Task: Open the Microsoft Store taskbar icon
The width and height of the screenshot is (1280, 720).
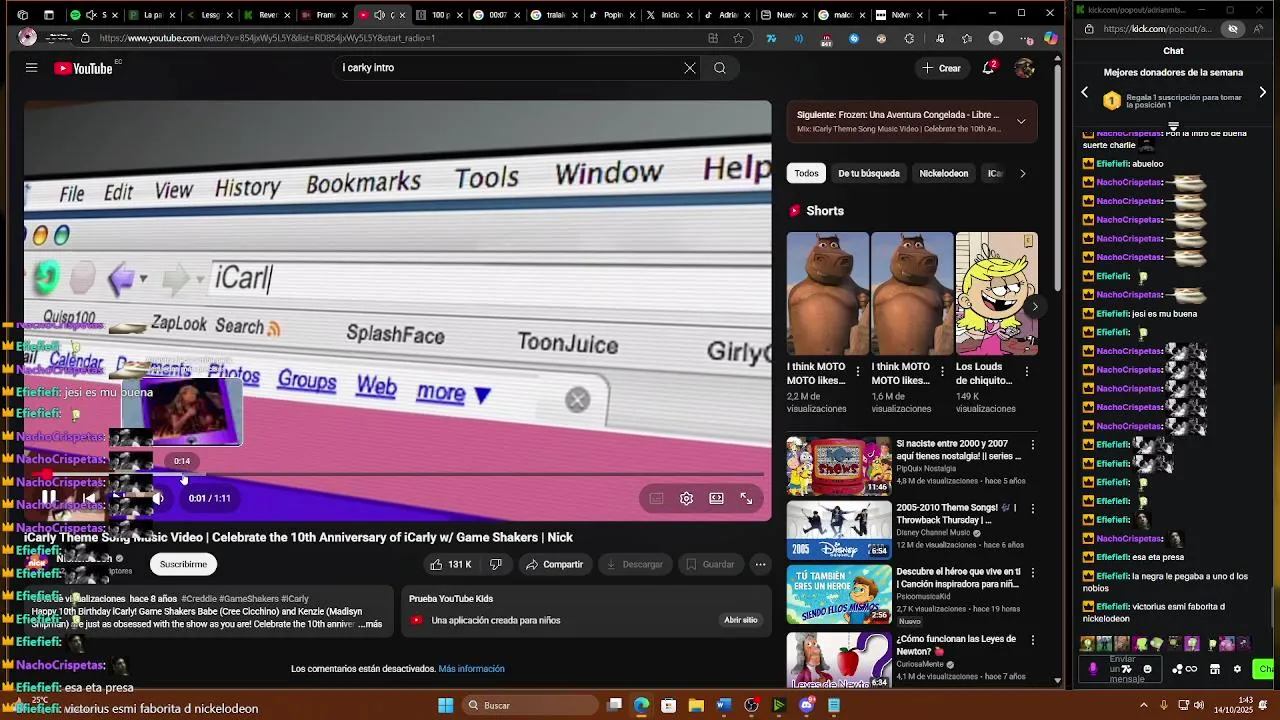Action: click(668, 705)
